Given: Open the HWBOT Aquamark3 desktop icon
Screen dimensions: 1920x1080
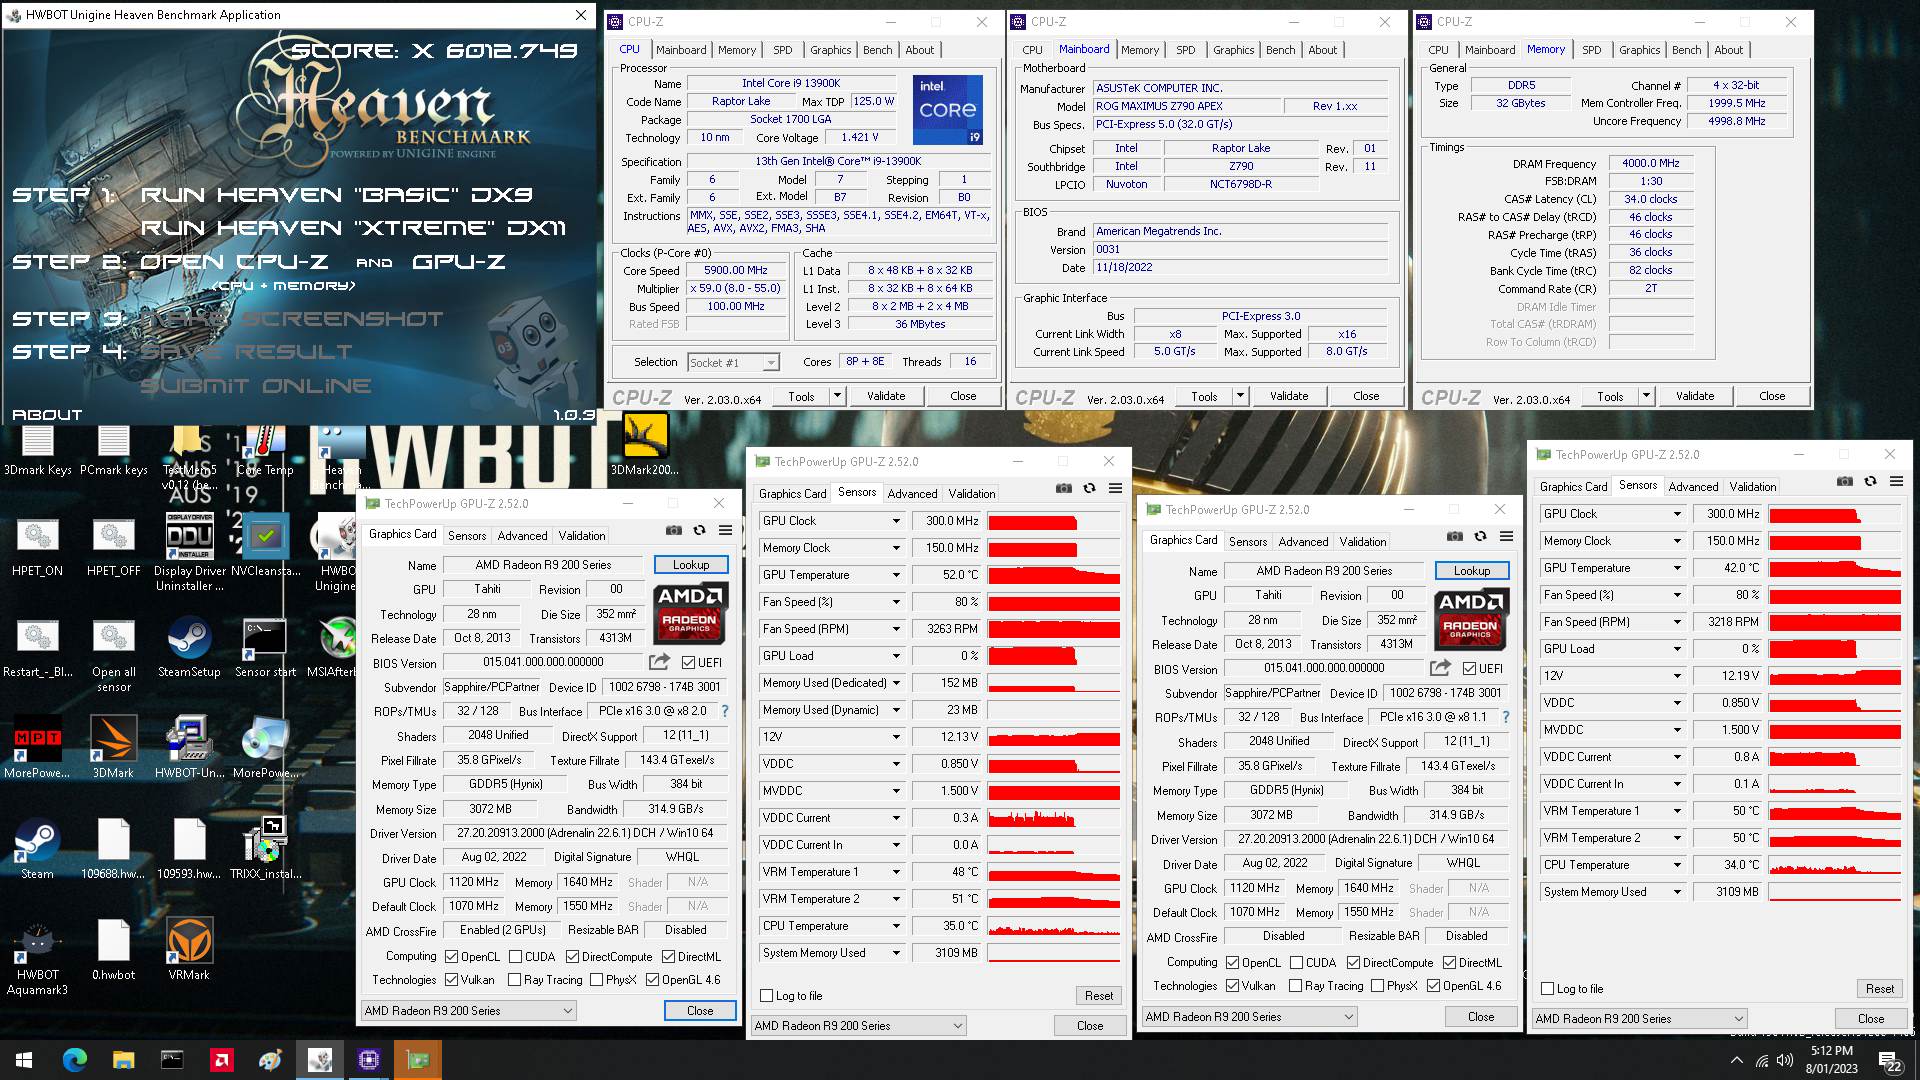Looking at the screenshot, I should click(38, 958).
